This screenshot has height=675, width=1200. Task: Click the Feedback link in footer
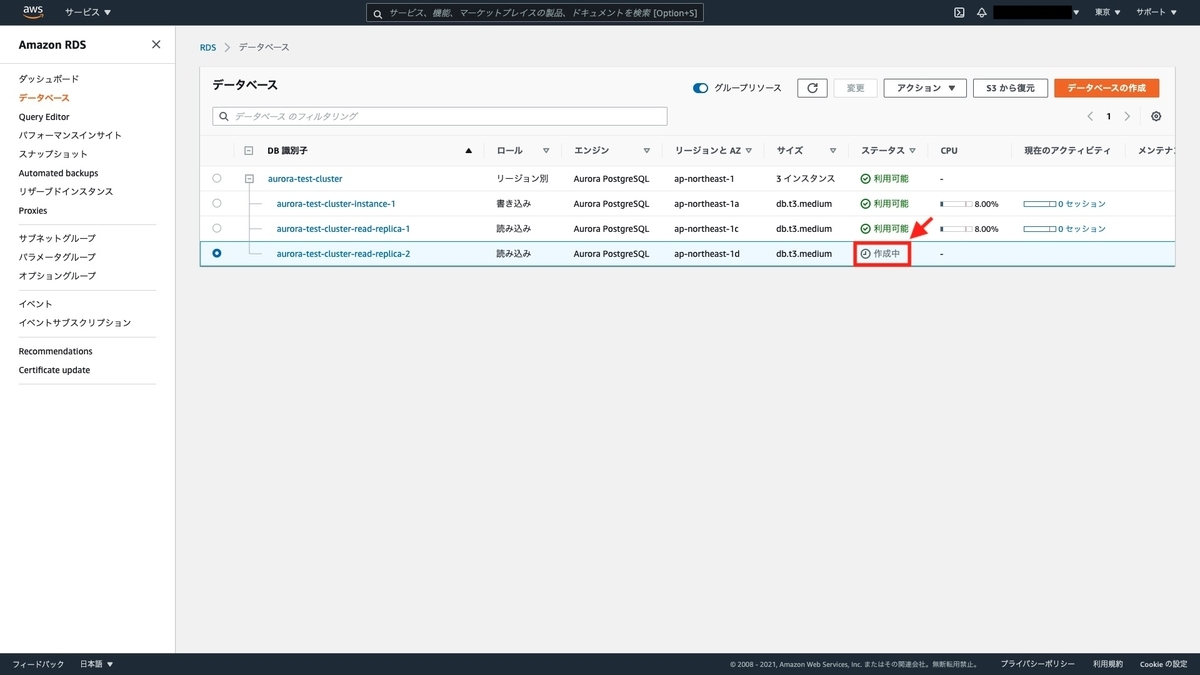pyautogui.click(x=38, y=664)
